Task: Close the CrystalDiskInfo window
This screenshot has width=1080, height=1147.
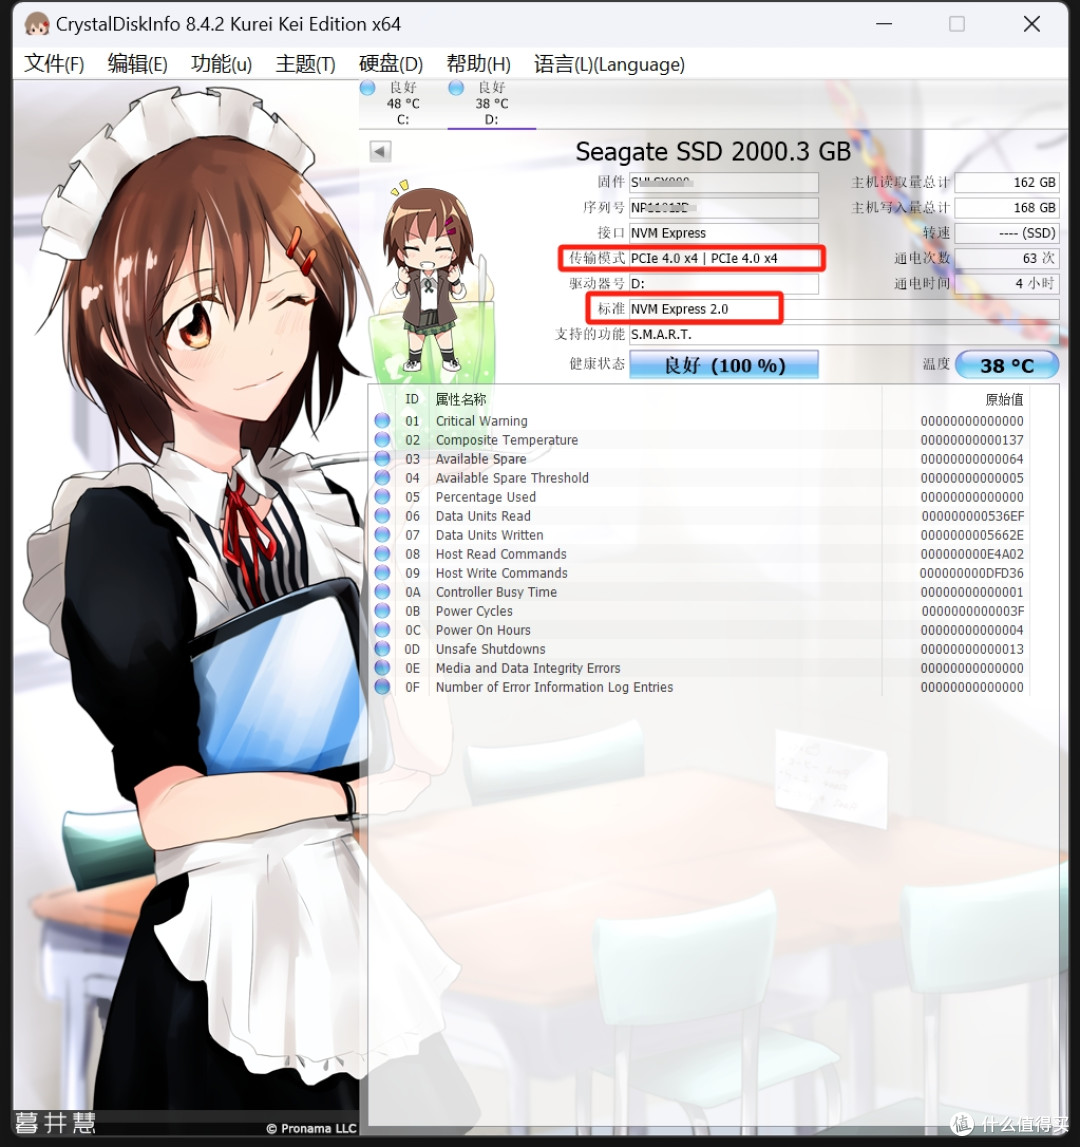Action: [1032, 24]
